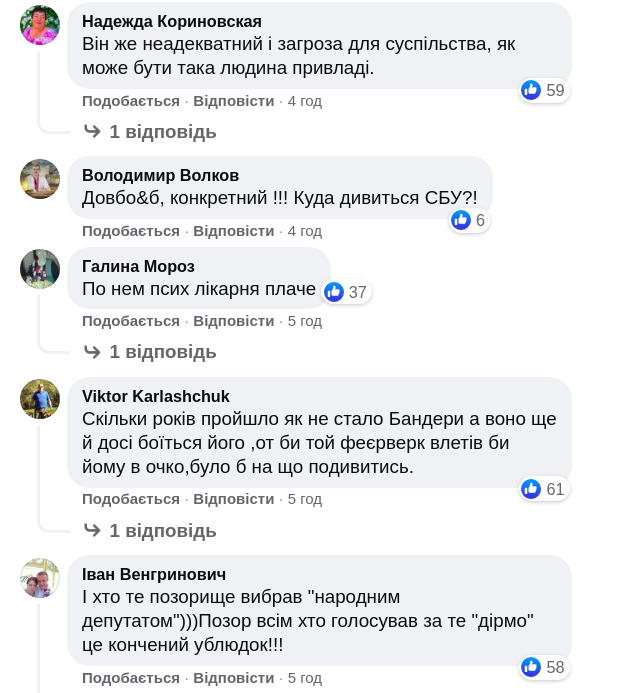This screenshot has height=693, width=624.
Task: Open Володимир Волков's profile avatar
Action: click(40, 179)
